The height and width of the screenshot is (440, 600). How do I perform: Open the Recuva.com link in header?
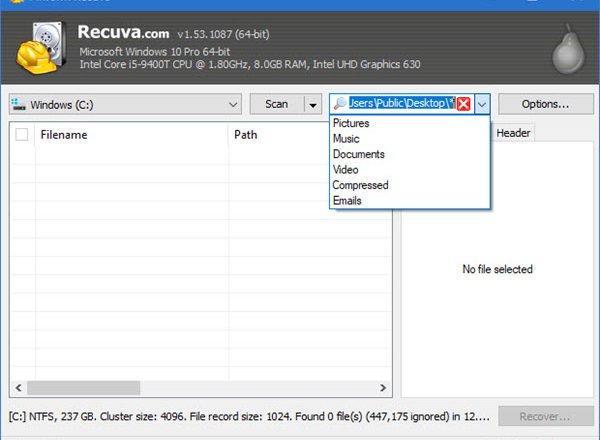click(x=124, y=32)
